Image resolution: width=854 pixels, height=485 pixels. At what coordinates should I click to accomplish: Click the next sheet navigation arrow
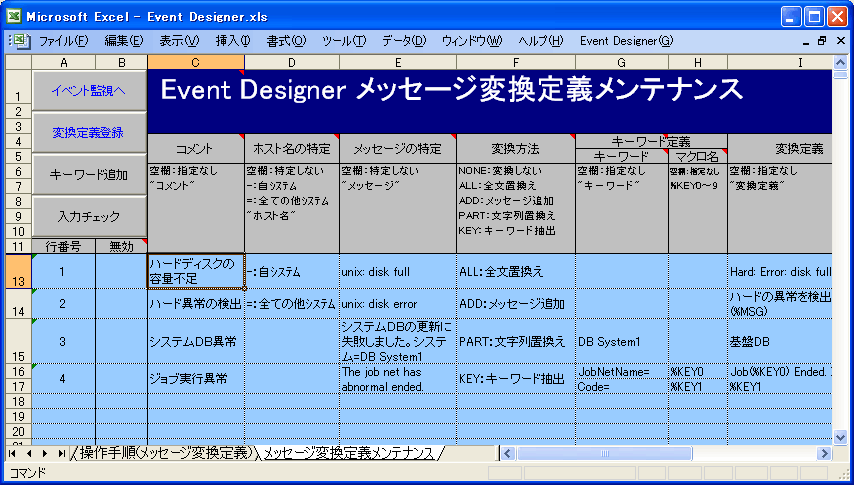[x=45, y=453]
